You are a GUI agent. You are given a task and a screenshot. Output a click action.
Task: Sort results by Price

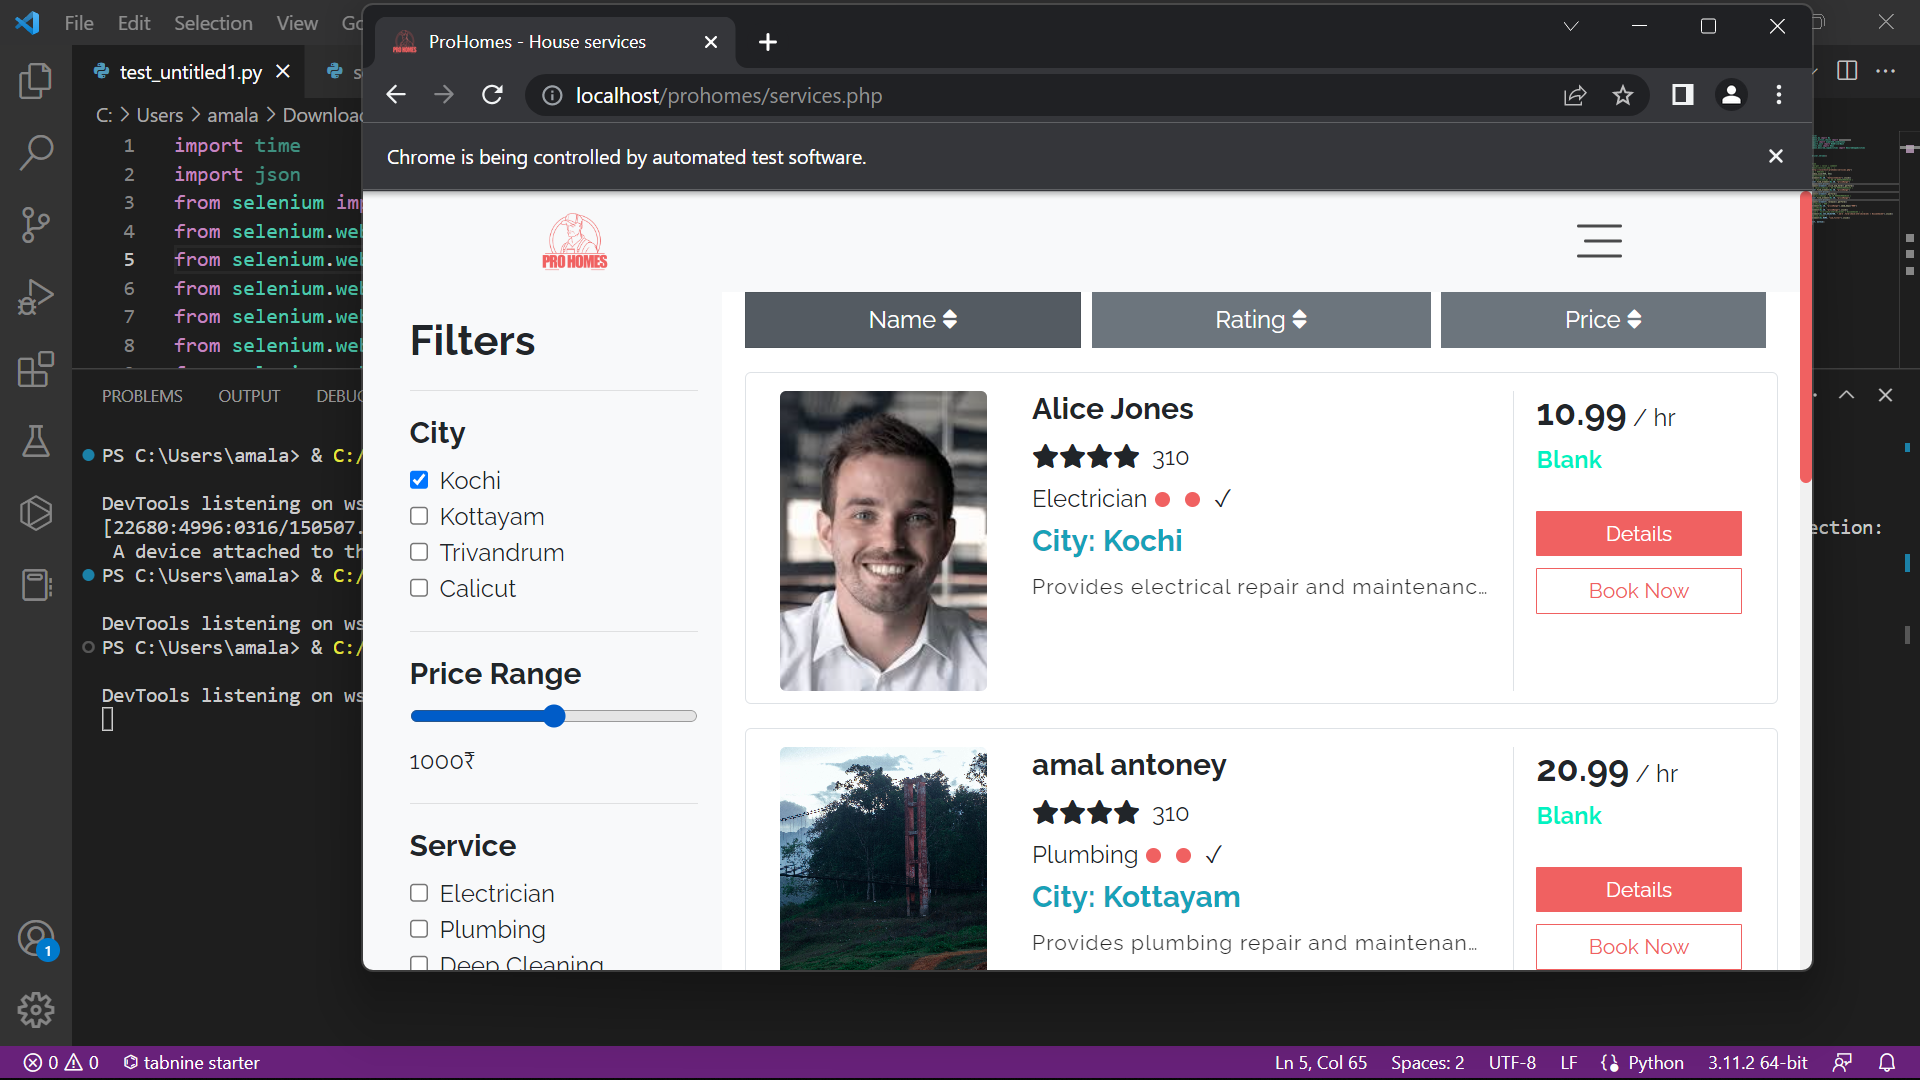1602,320
